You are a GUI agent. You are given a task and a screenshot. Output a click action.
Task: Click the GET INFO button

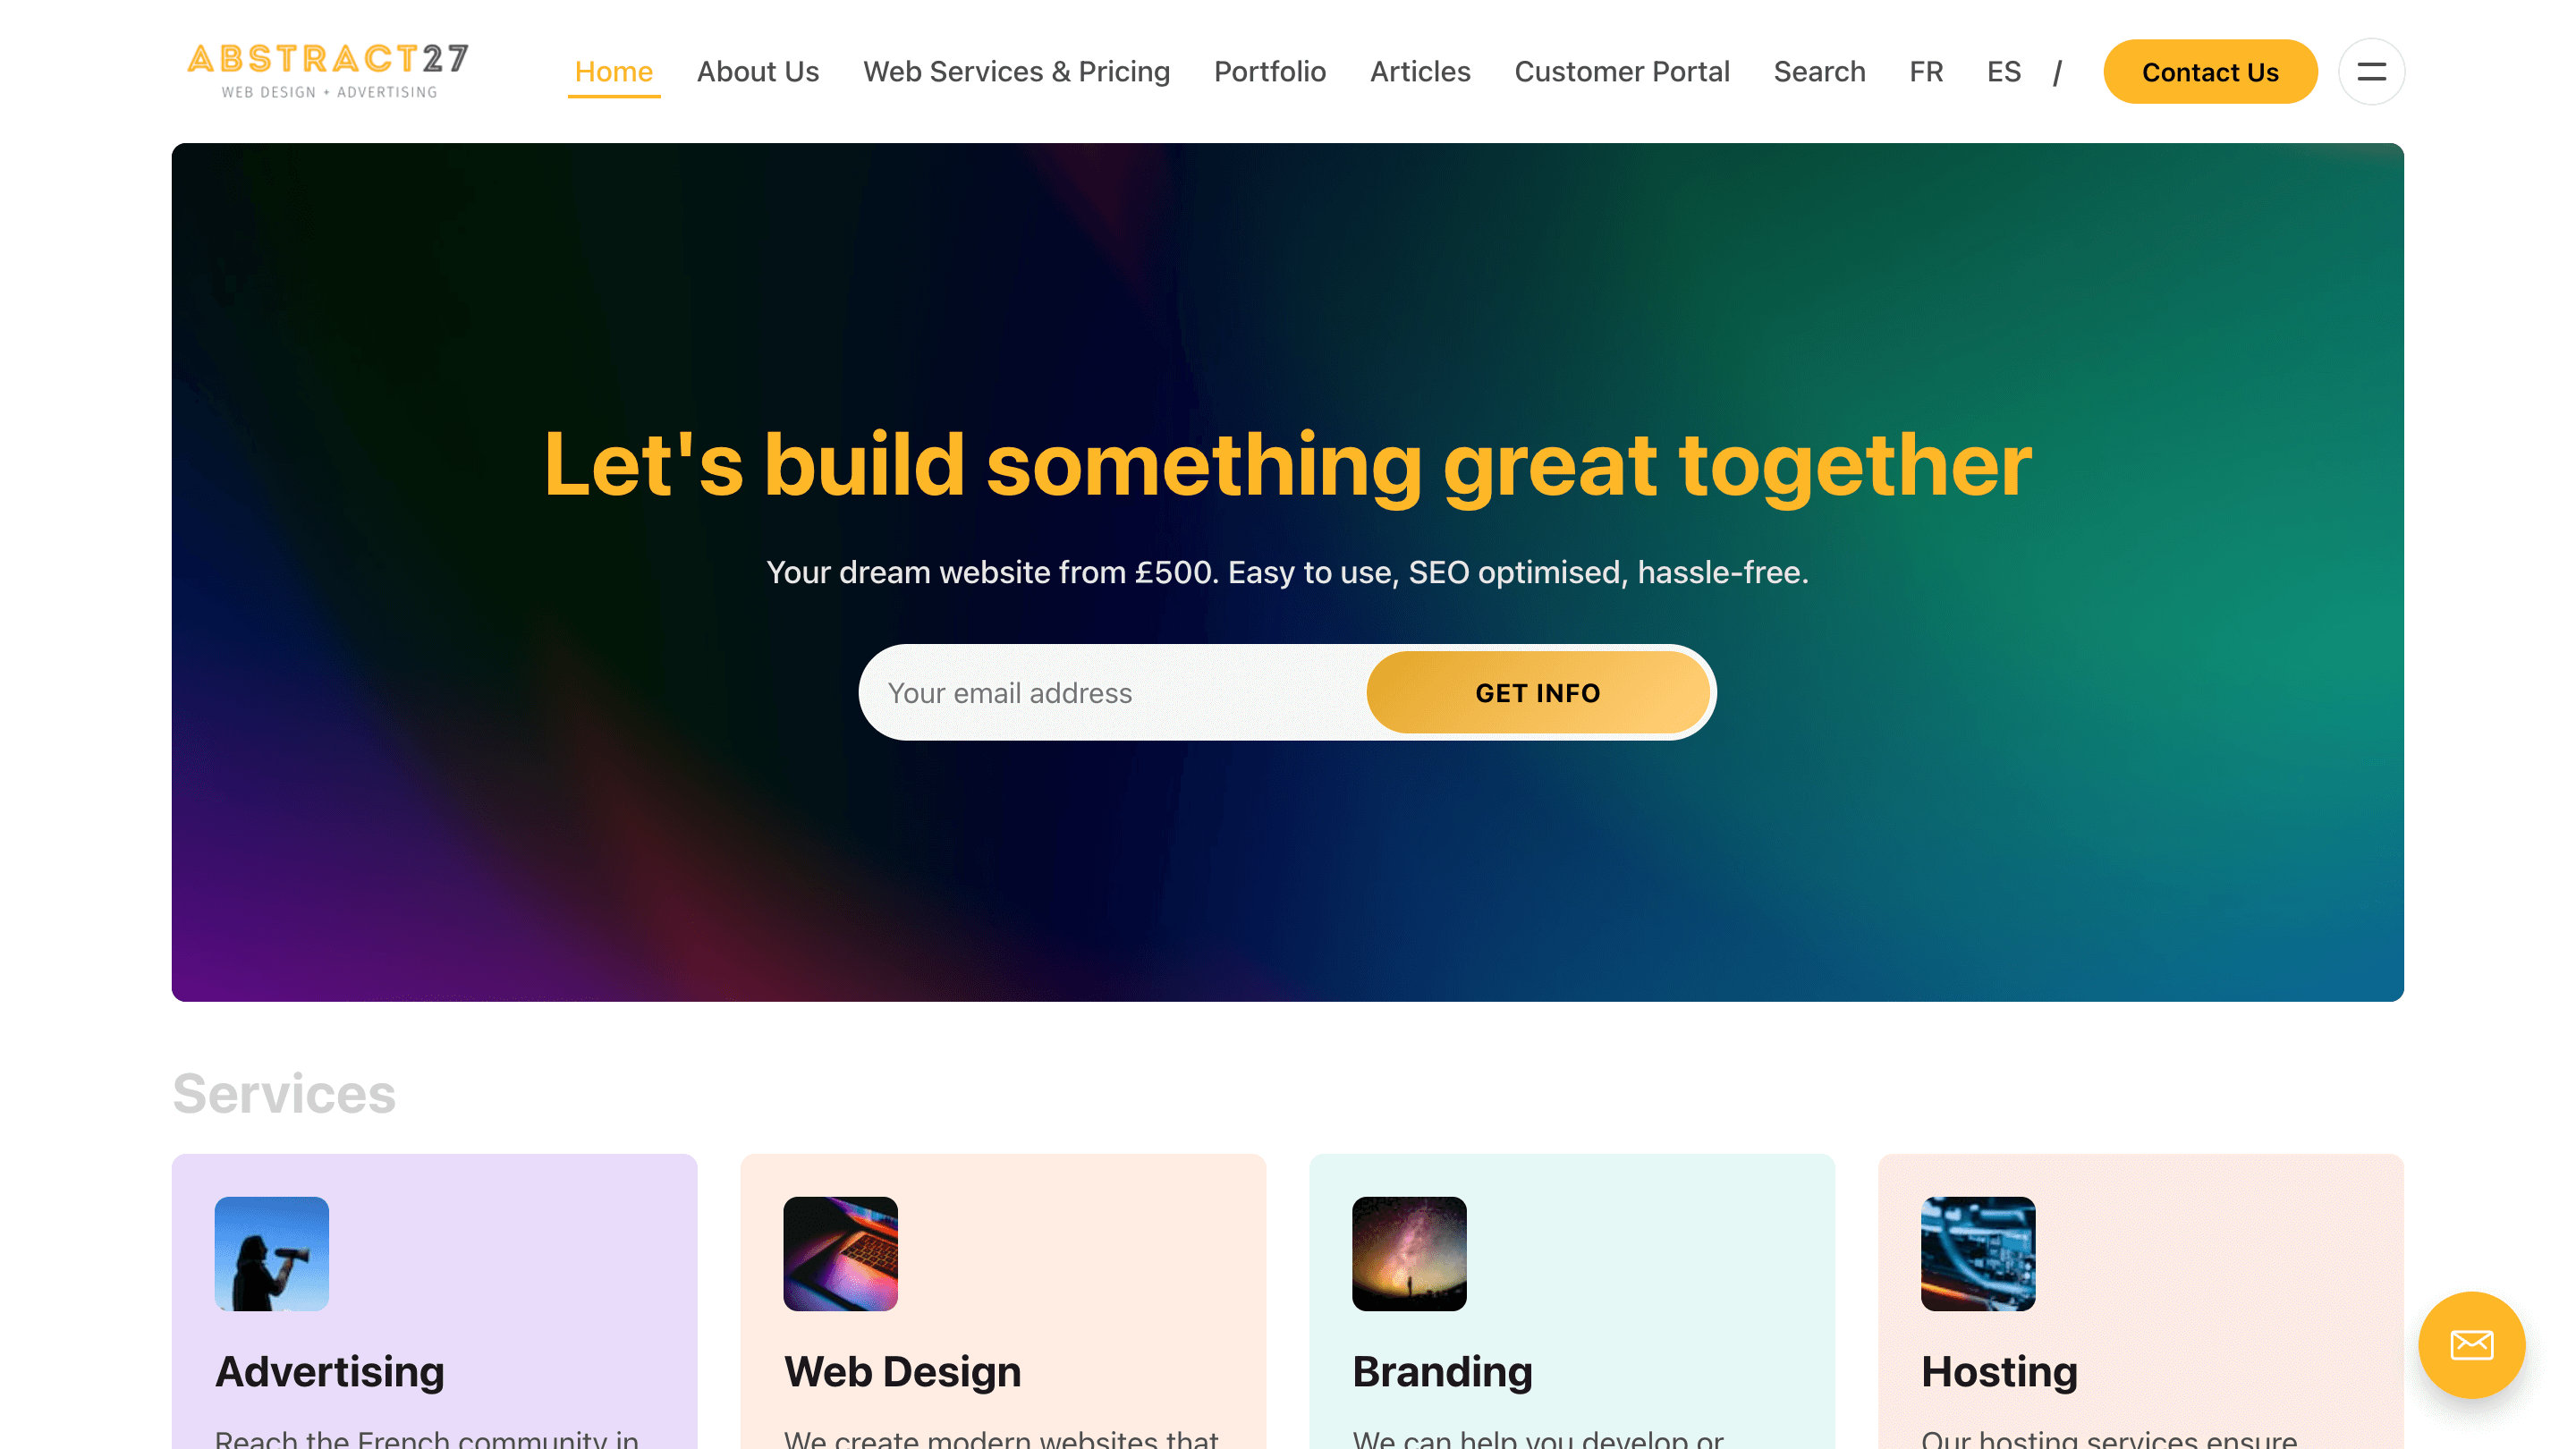pos(1537,692)
